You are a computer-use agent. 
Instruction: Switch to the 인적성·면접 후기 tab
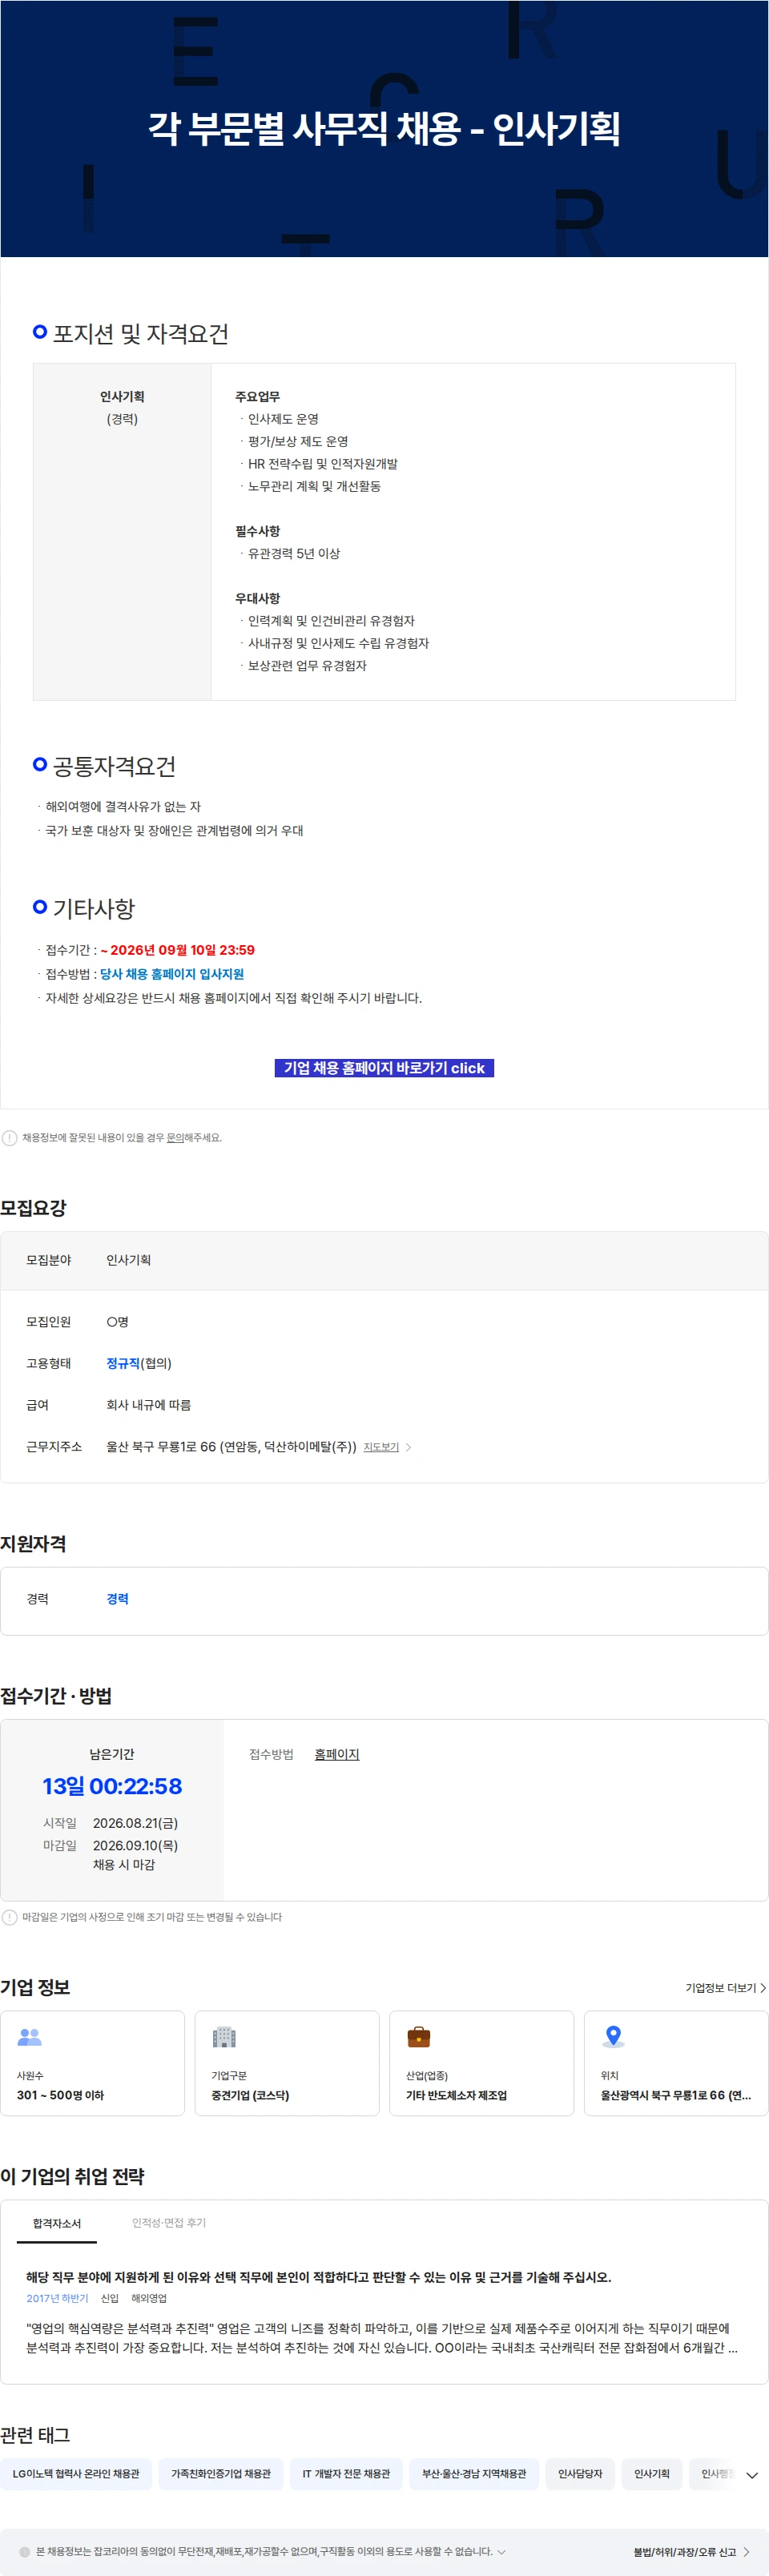click(169, 2223)
